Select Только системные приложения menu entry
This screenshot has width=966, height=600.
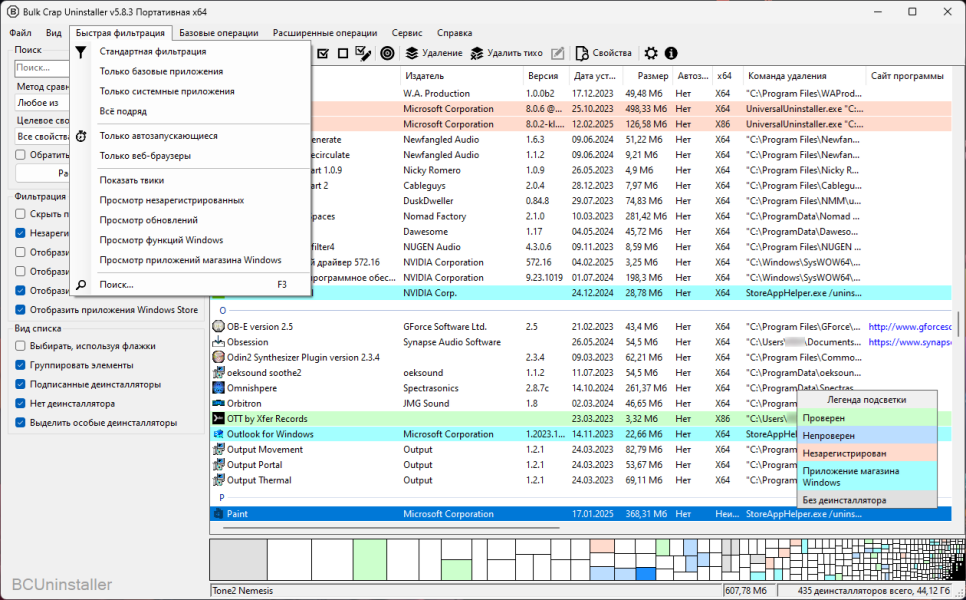point(167,91)
